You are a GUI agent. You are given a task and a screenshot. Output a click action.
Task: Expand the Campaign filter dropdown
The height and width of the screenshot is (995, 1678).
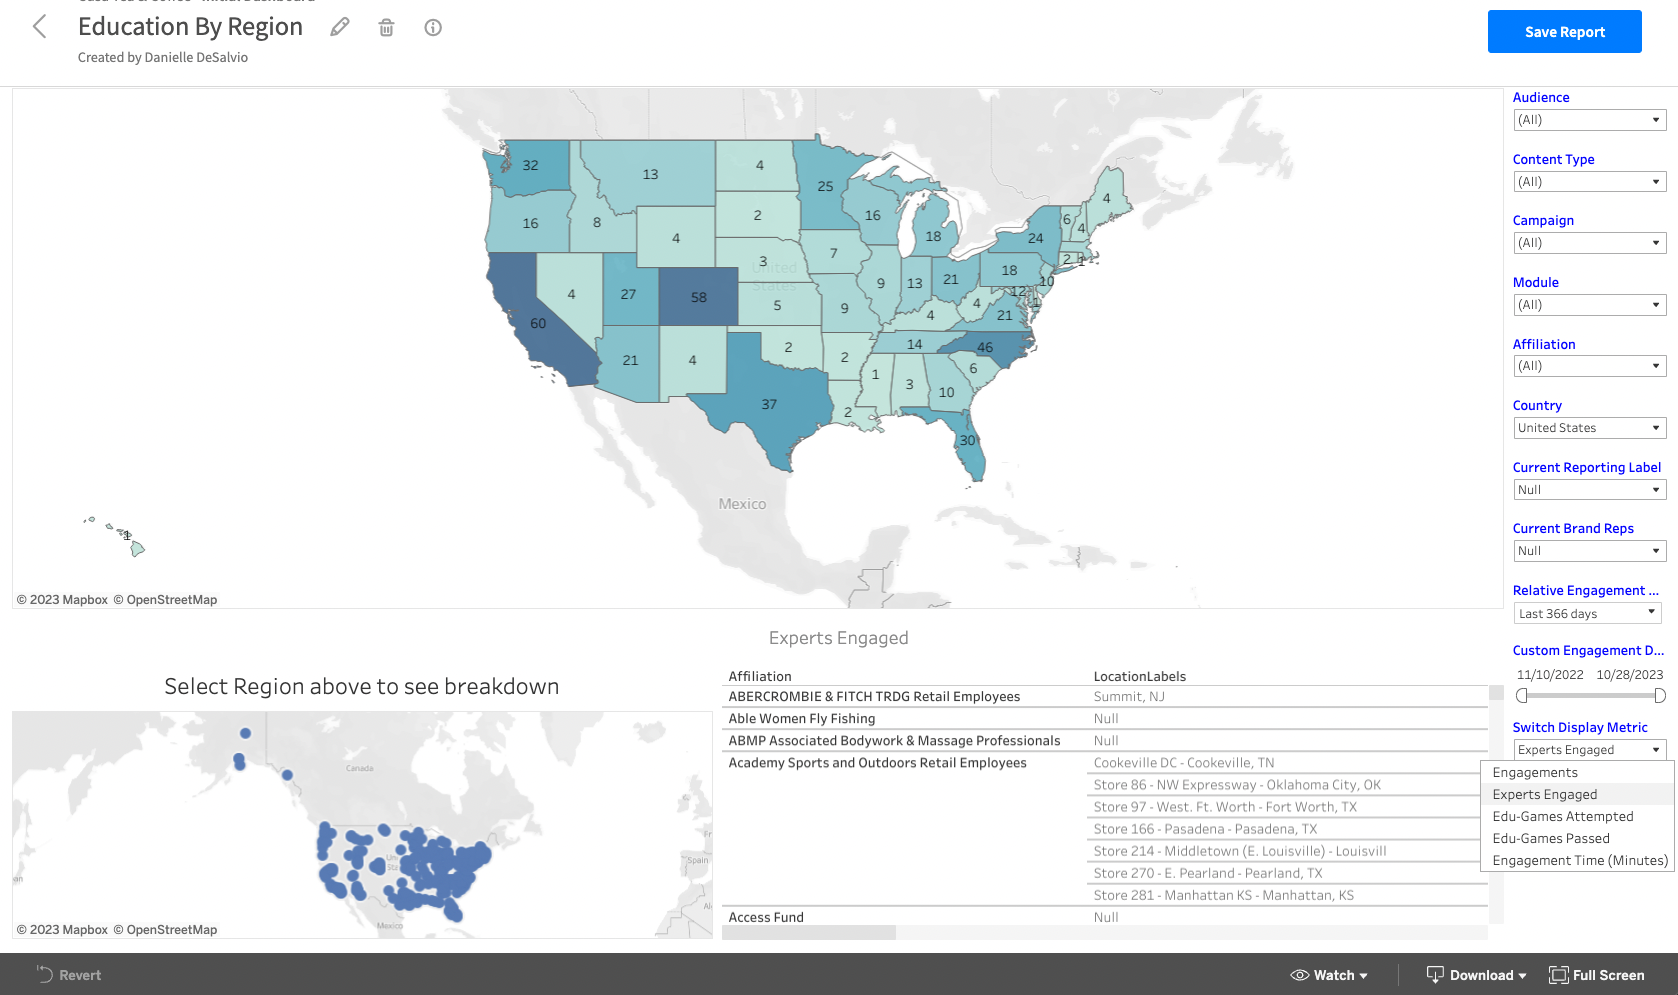(x=1589, y=243)
